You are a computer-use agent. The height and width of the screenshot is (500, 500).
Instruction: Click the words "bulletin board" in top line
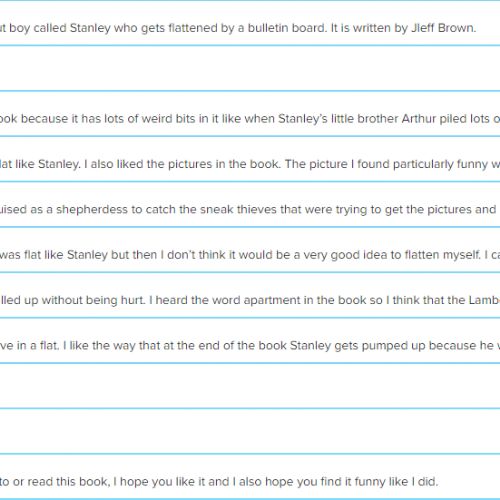(x=286, y=28)
